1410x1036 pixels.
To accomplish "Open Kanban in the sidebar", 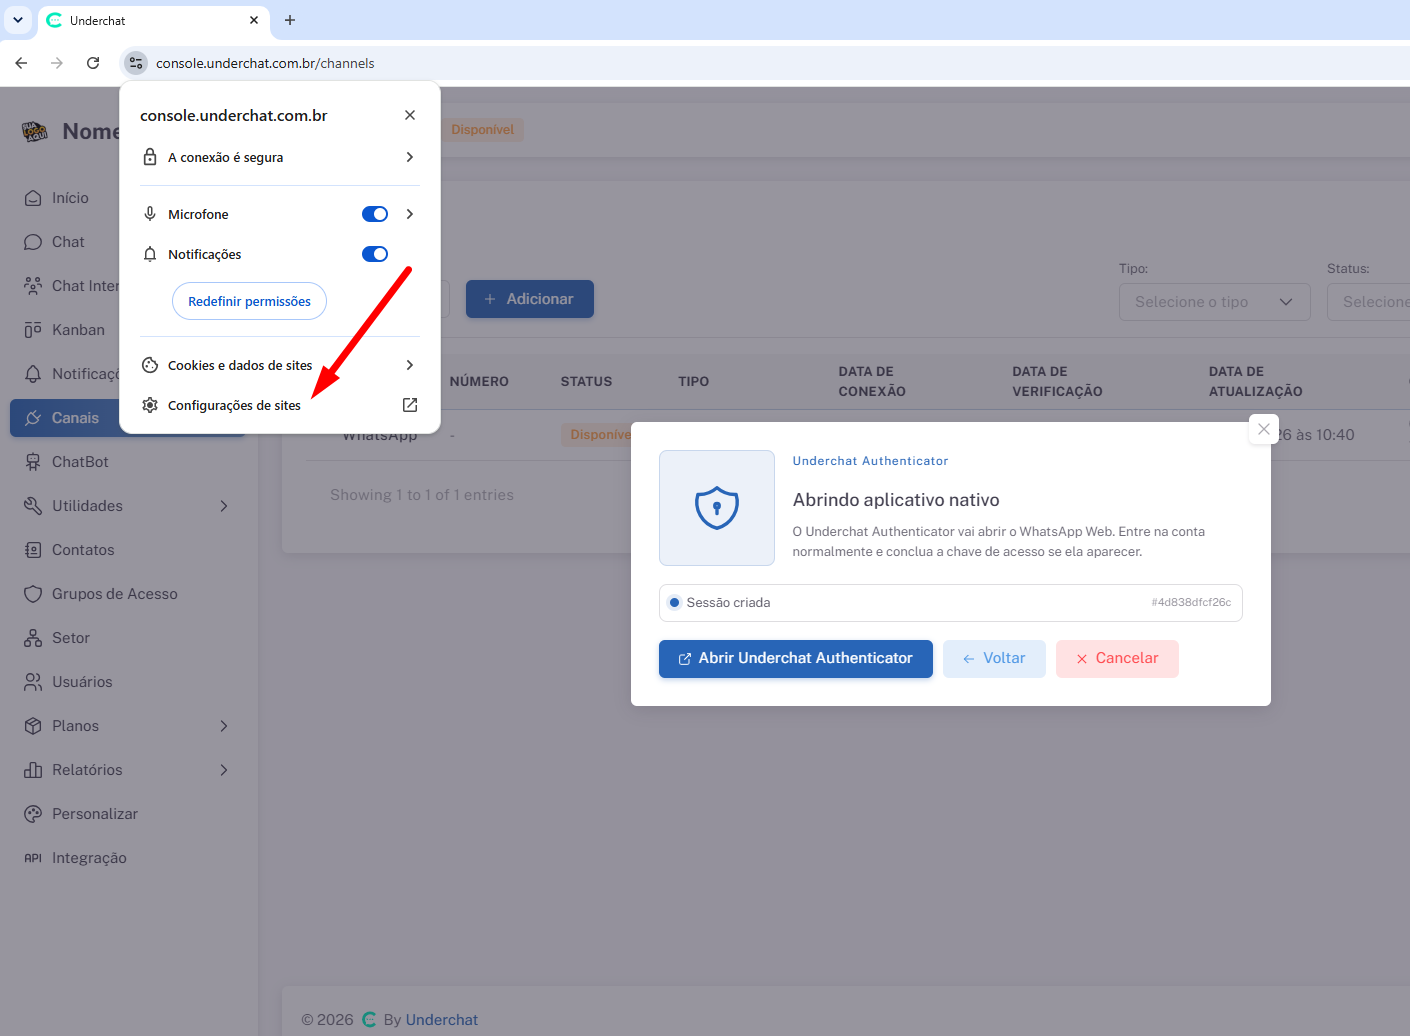I will [x=78, y=330].
